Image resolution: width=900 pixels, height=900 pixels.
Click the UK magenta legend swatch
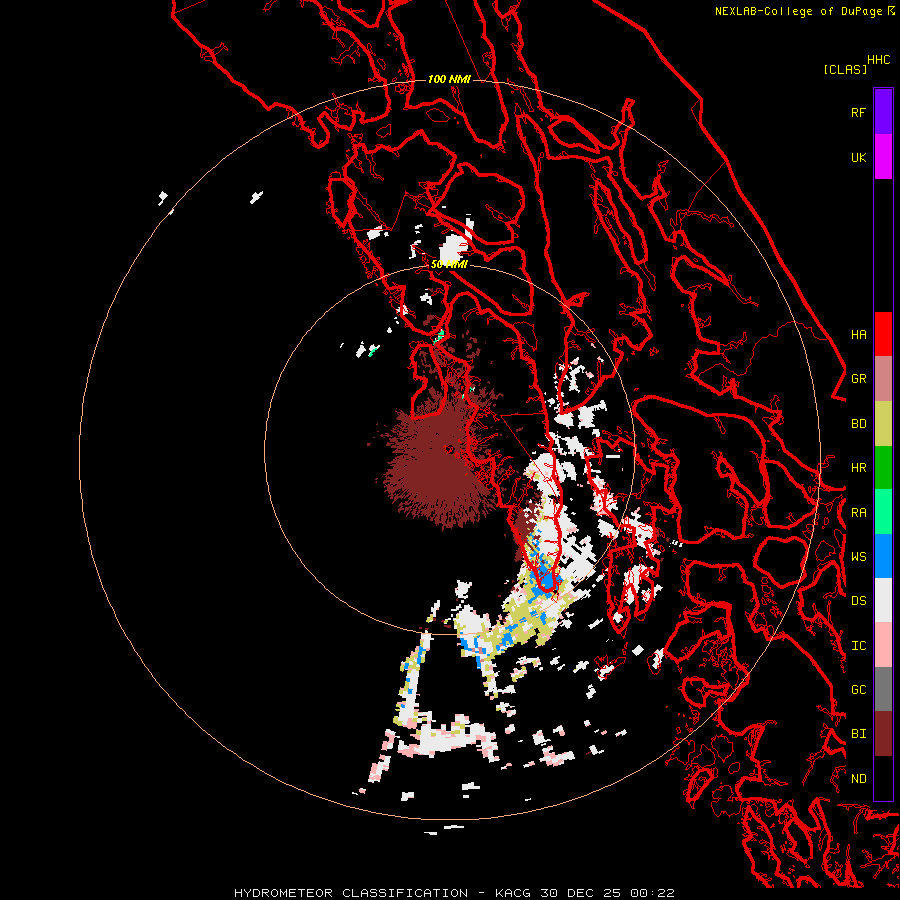[x=883, y=157]
